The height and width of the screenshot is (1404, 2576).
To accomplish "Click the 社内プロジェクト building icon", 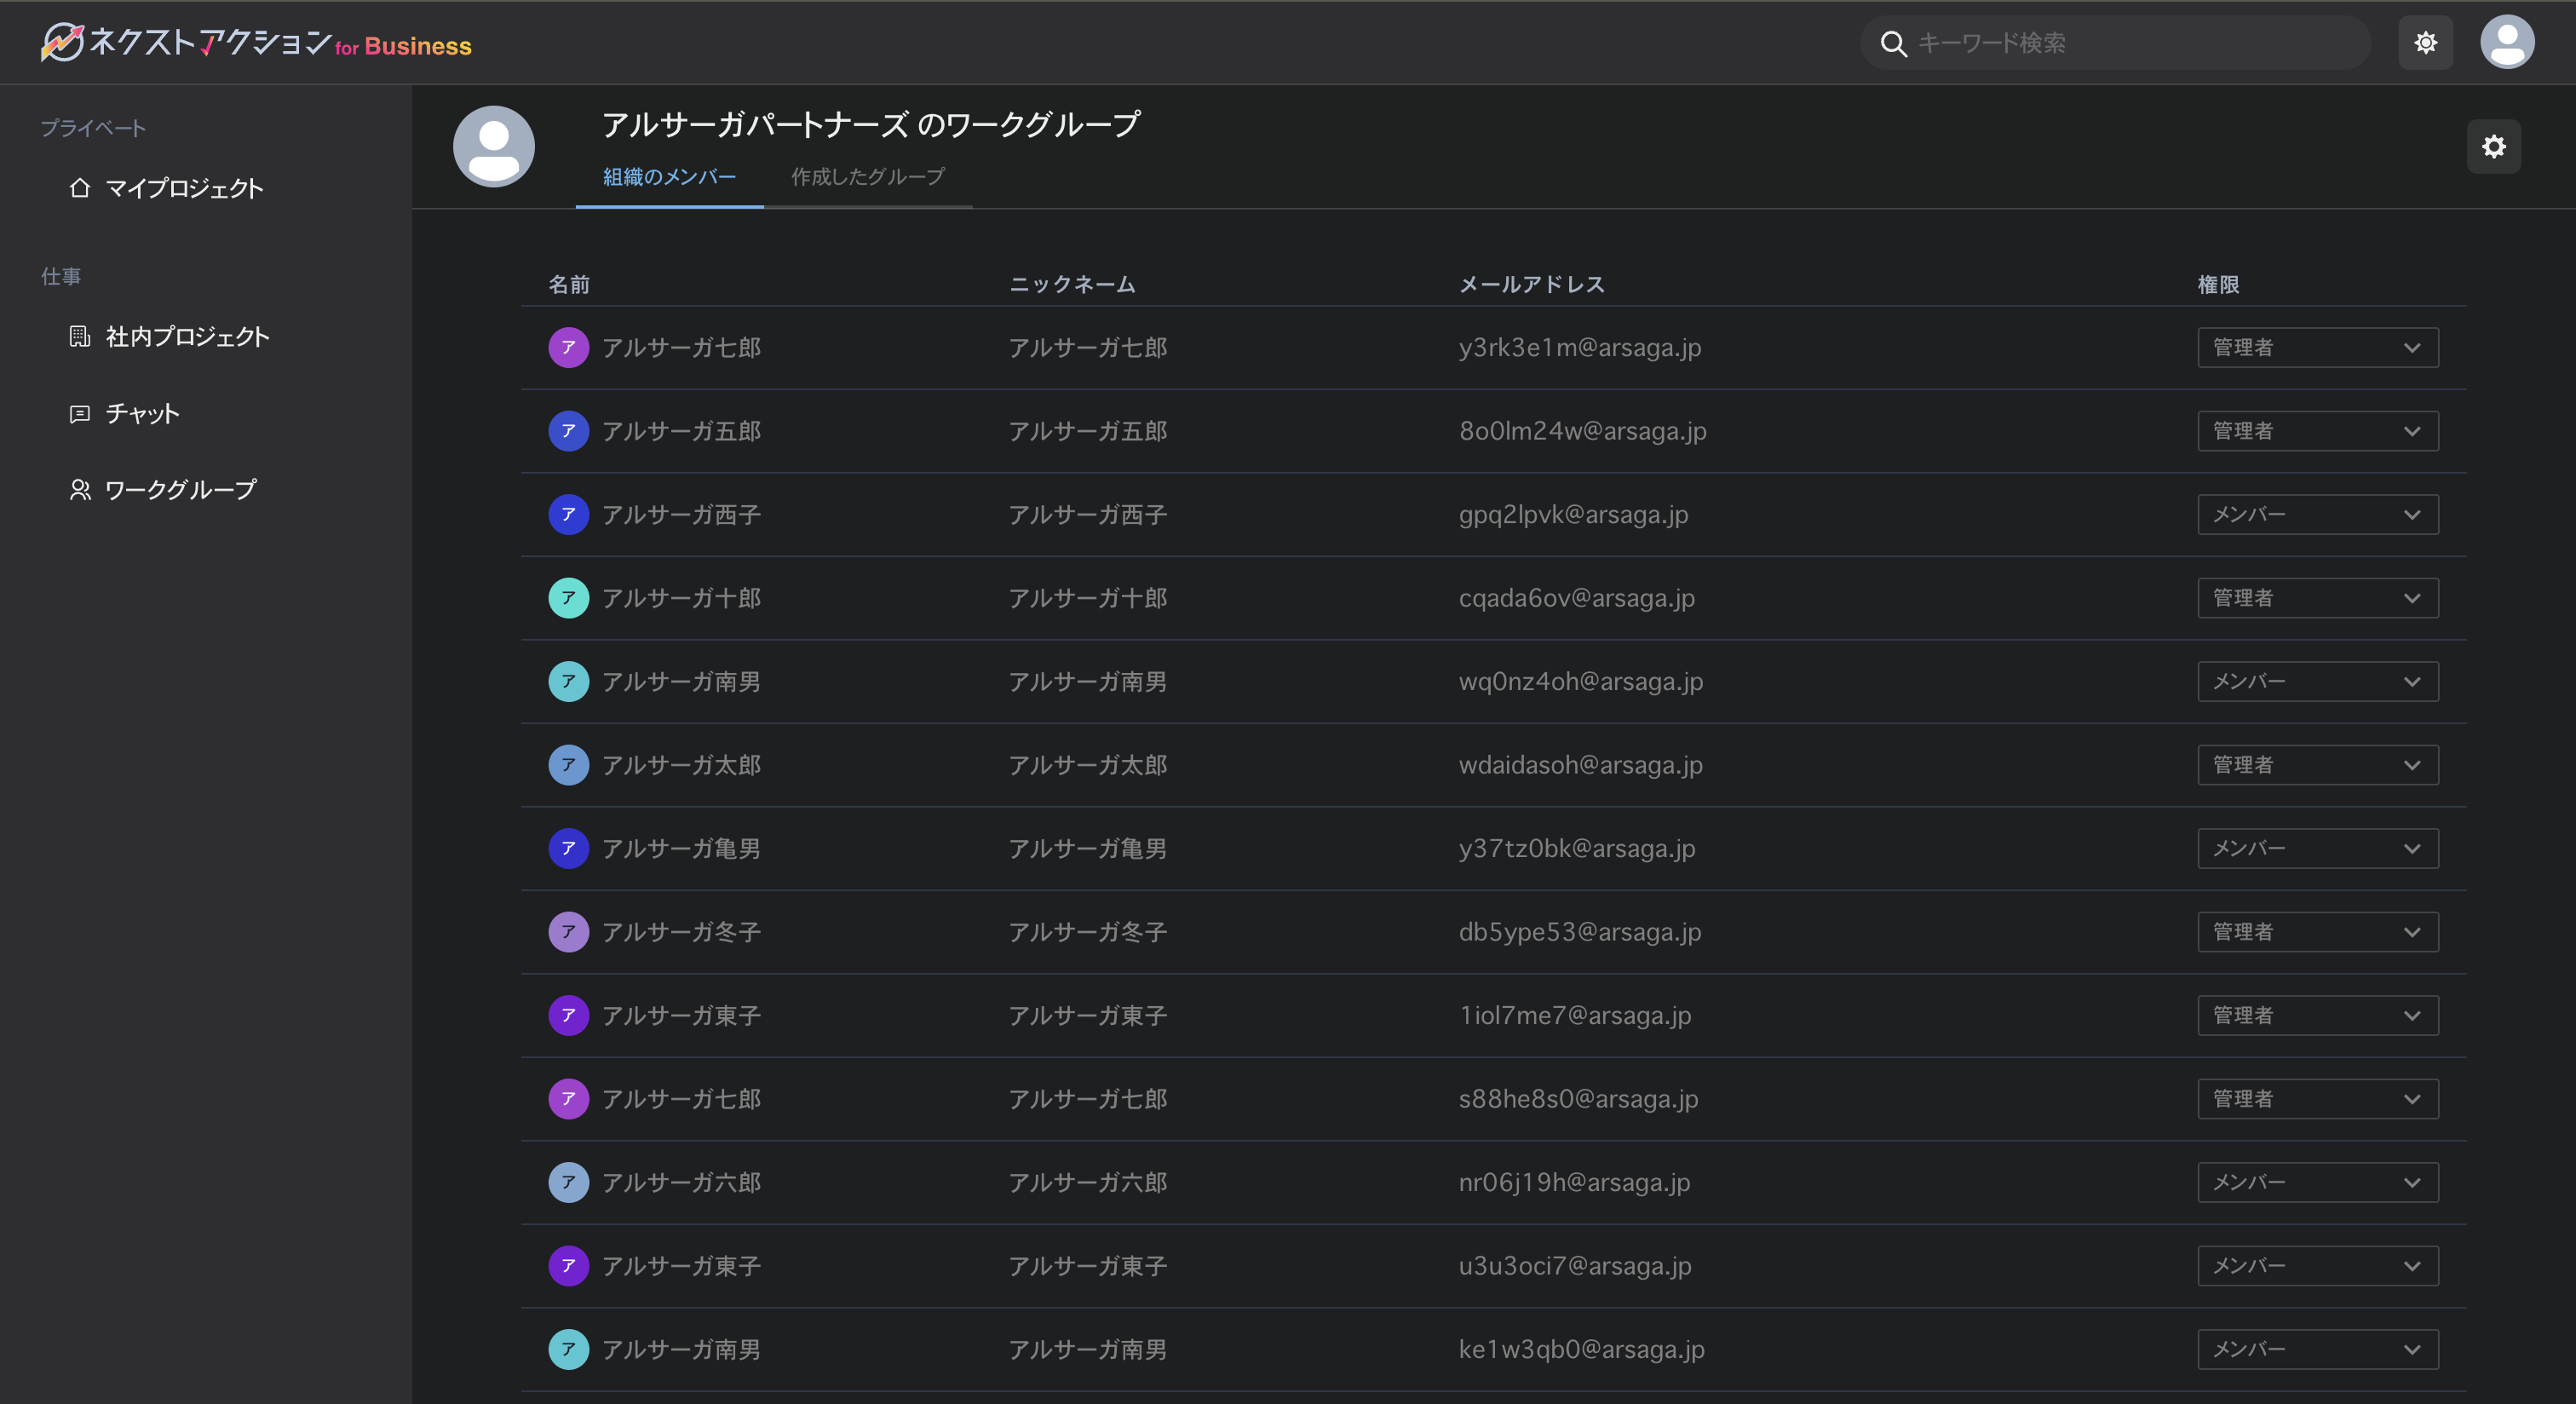I will click(80, 336).
